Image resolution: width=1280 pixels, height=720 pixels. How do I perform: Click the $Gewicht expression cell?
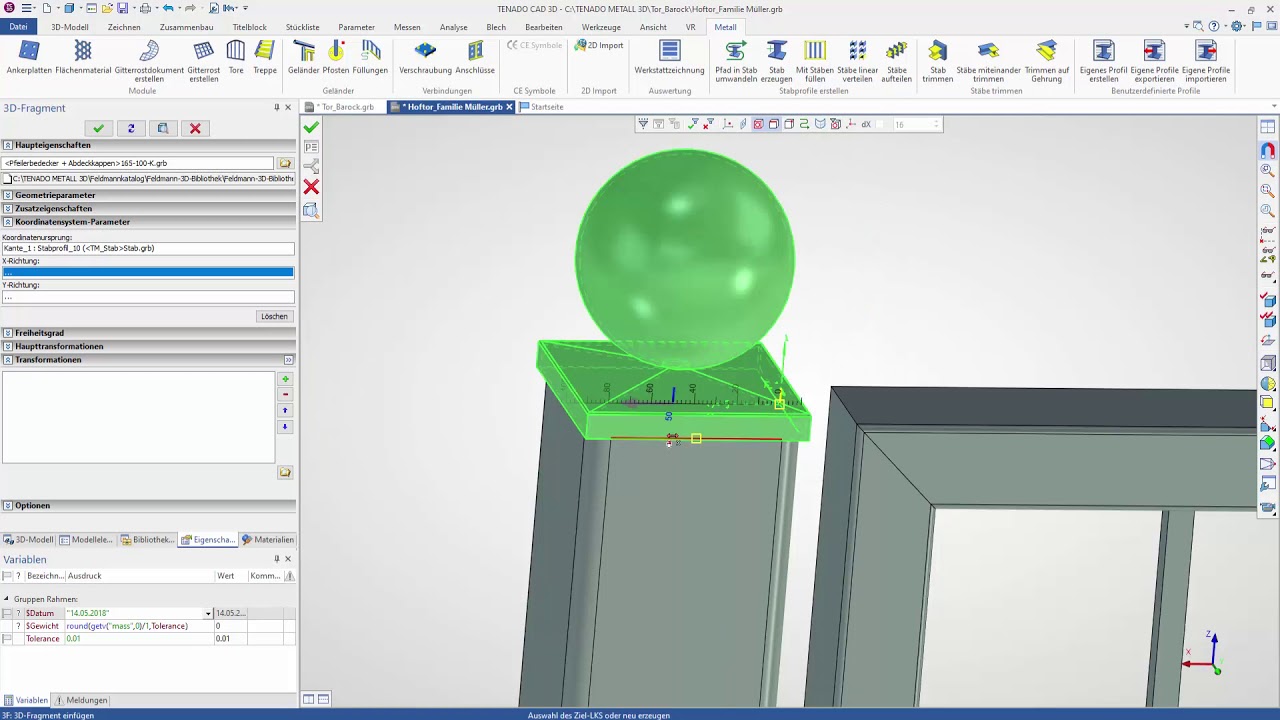[x=139, y=626]
